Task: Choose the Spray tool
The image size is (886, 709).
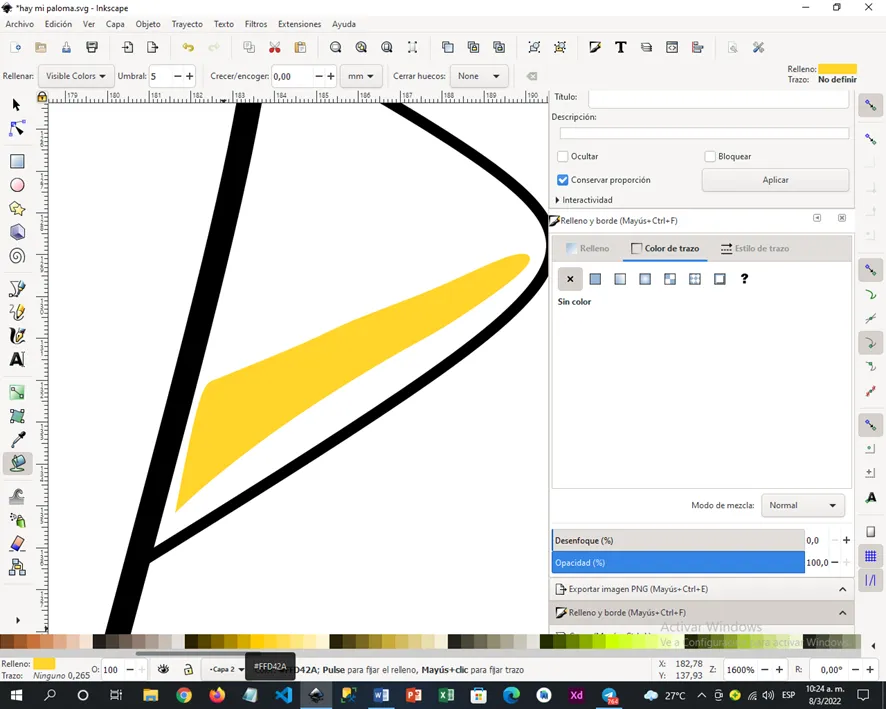Action: point(17,520)
